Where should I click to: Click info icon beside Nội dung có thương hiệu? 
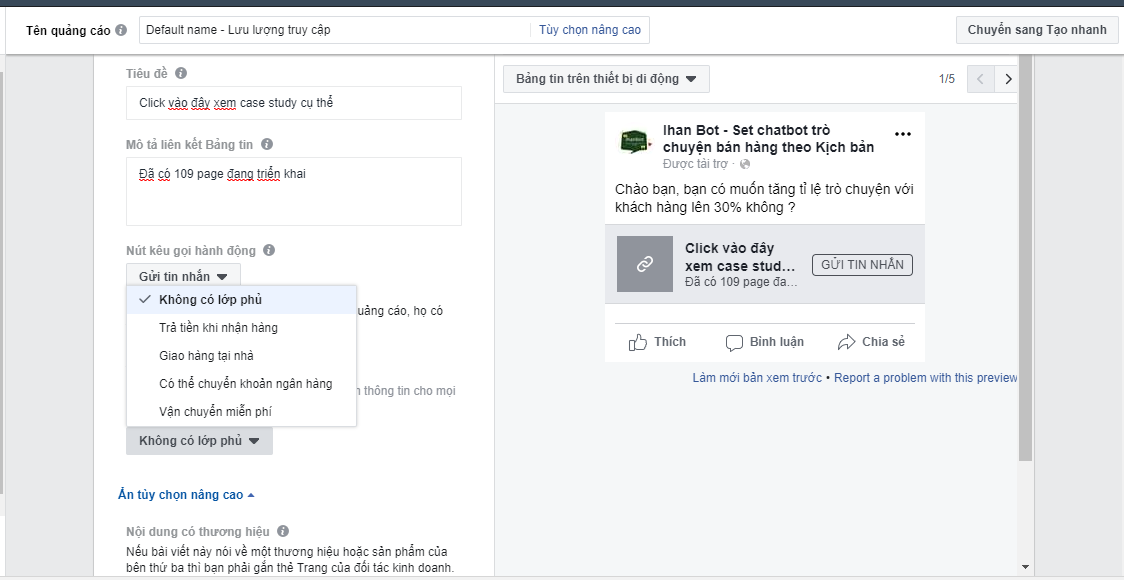[283, 531]
